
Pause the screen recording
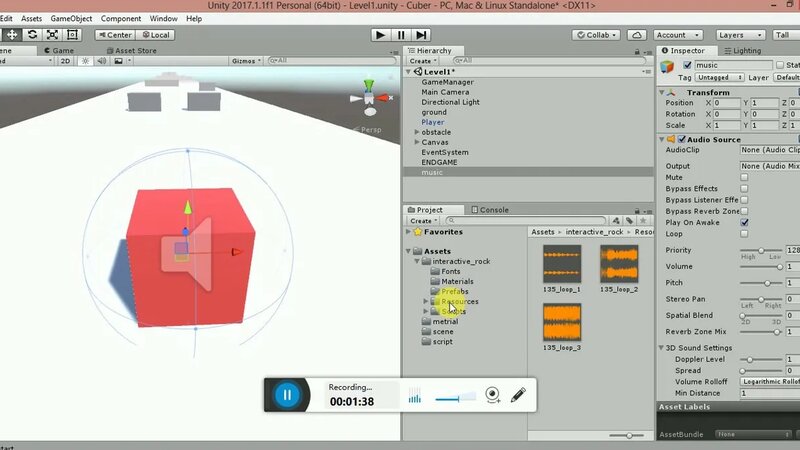(287, 395)
